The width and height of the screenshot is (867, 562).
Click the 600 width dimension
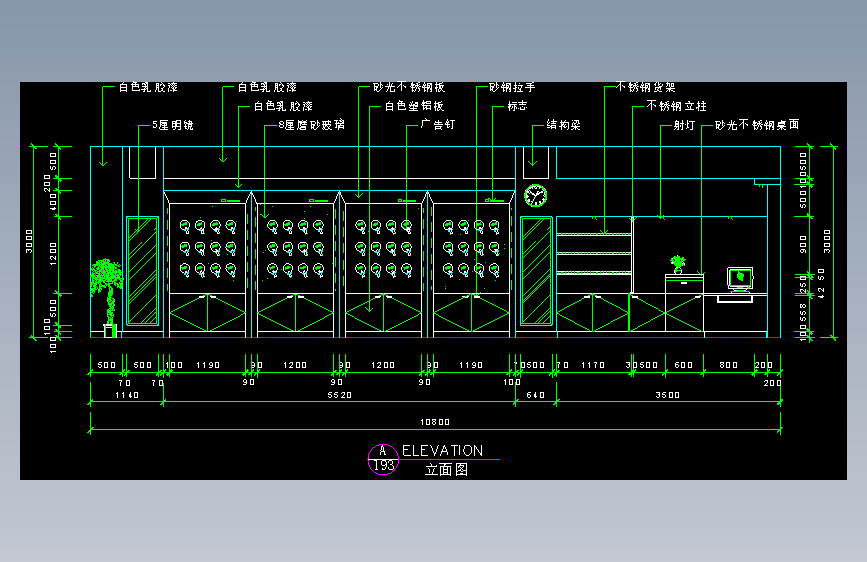683,365
